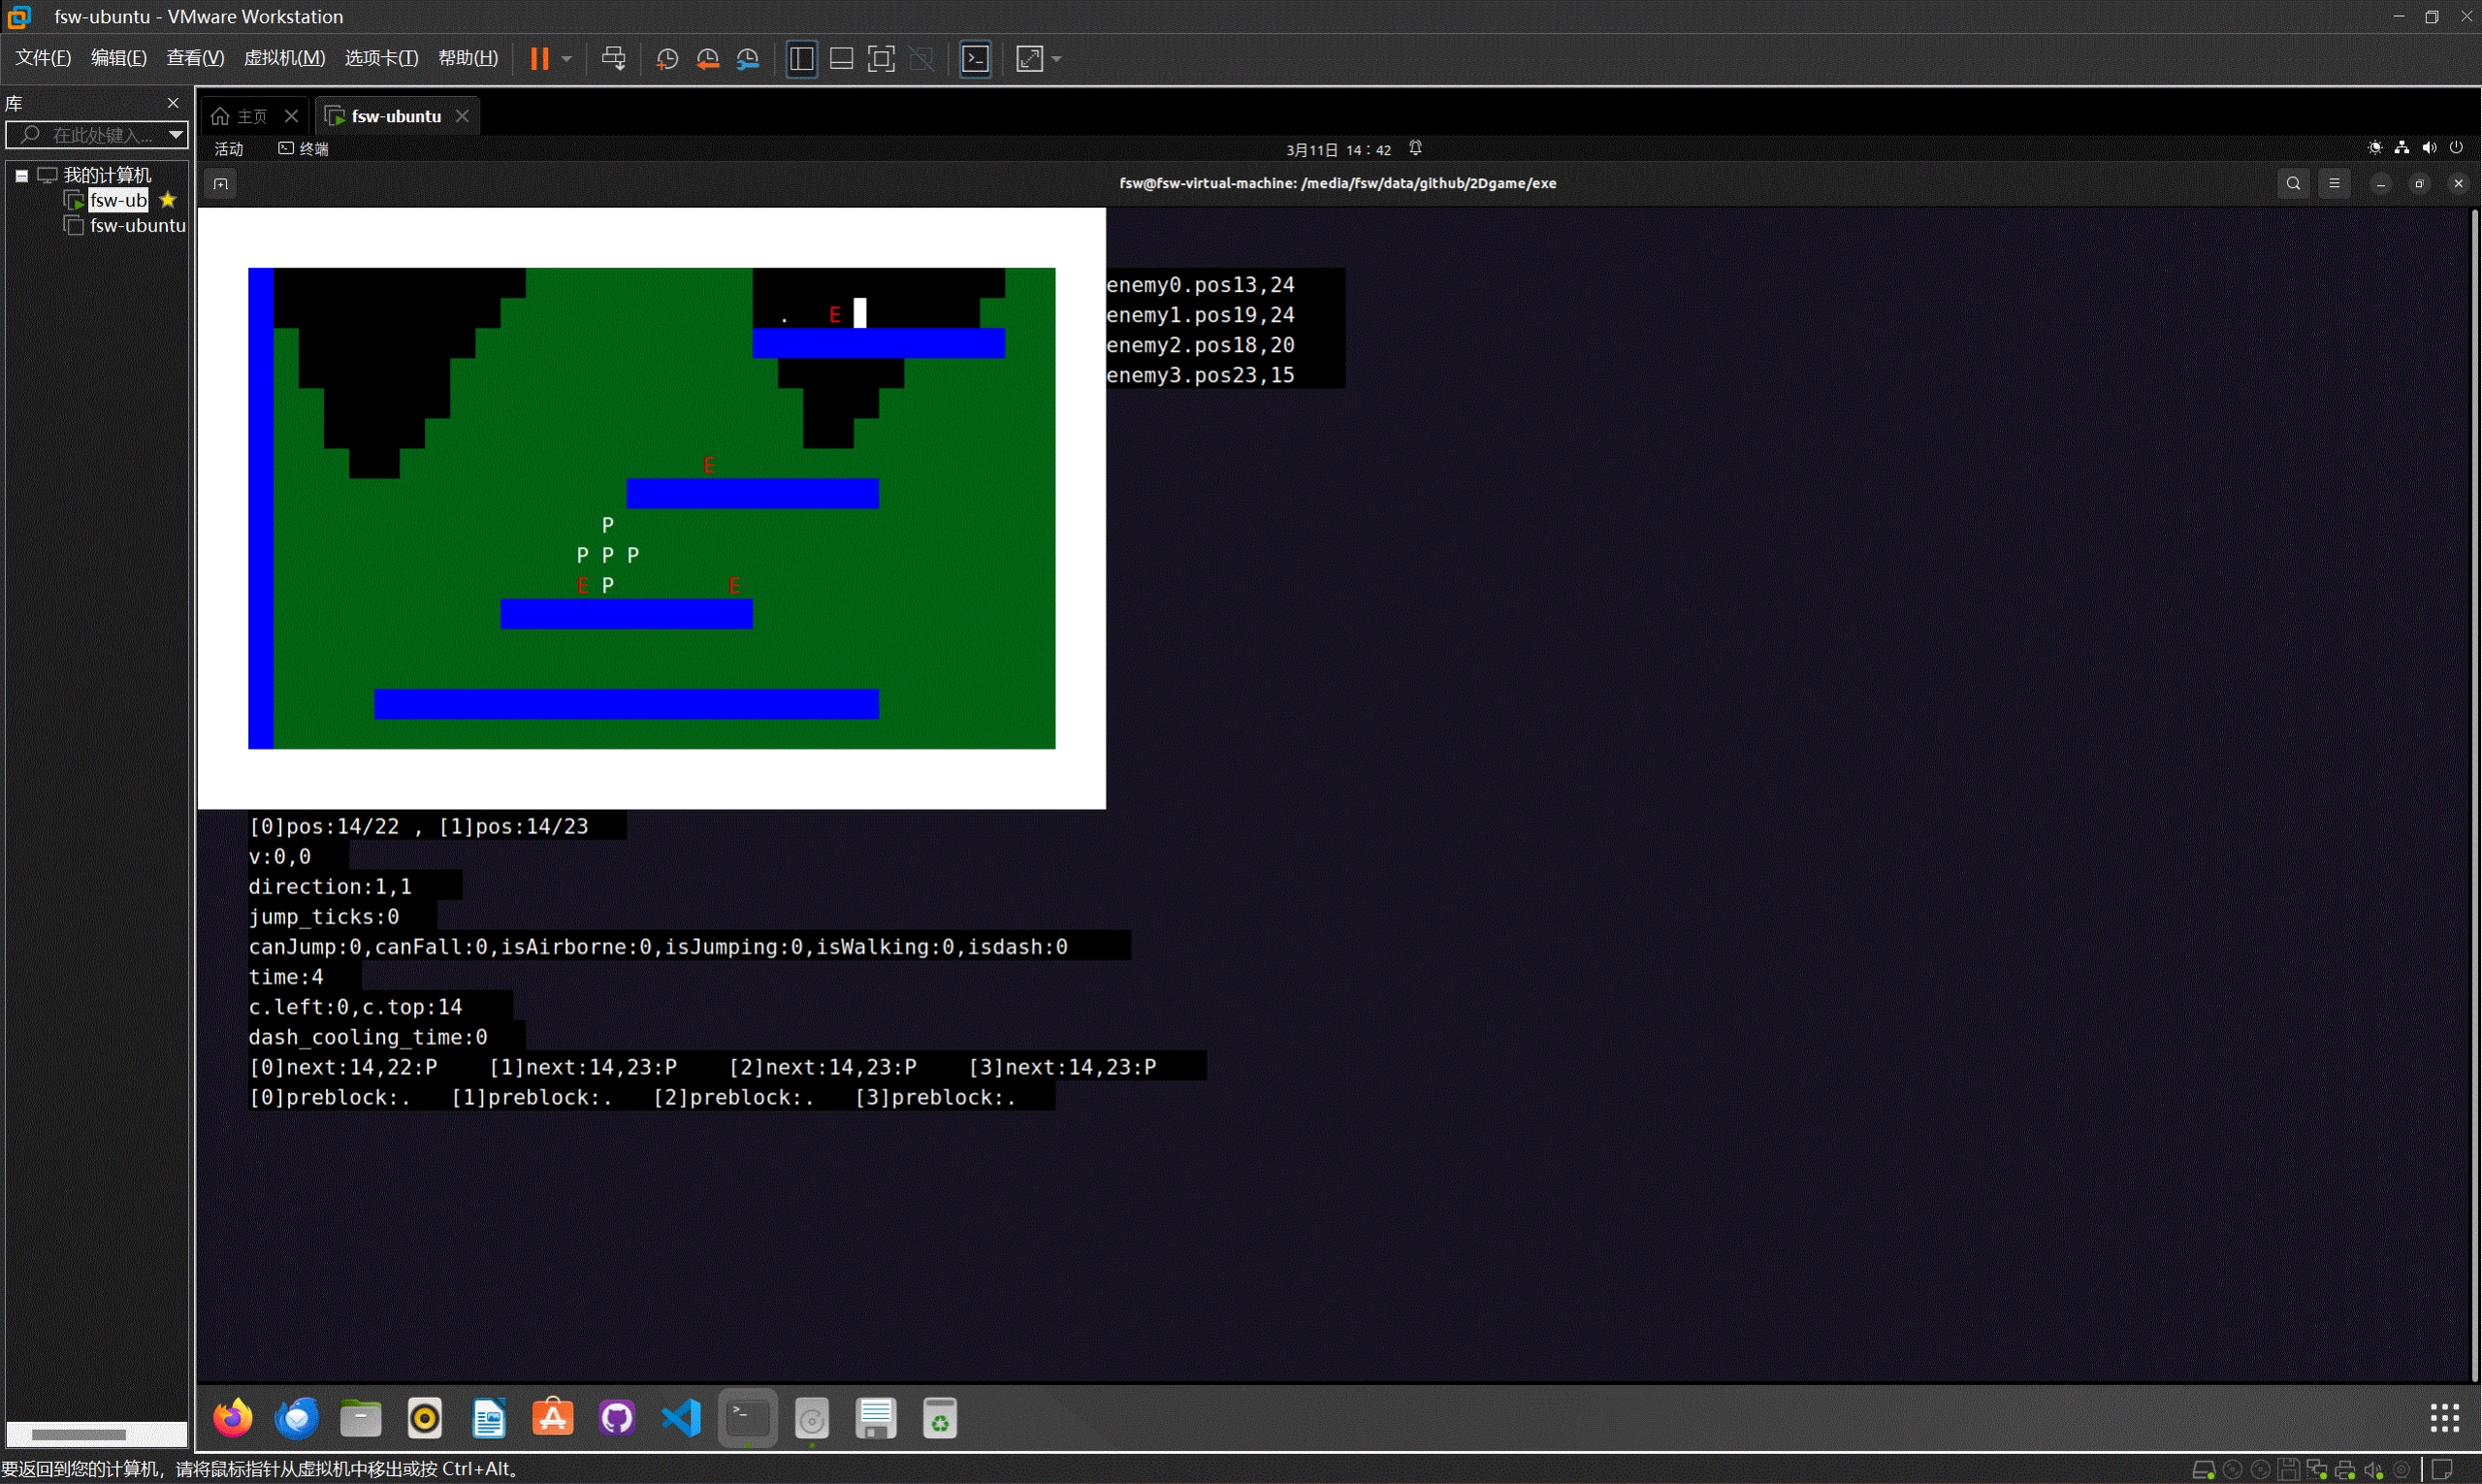Click the dash_cooling_time:0 debug line

click(368, 1037)
